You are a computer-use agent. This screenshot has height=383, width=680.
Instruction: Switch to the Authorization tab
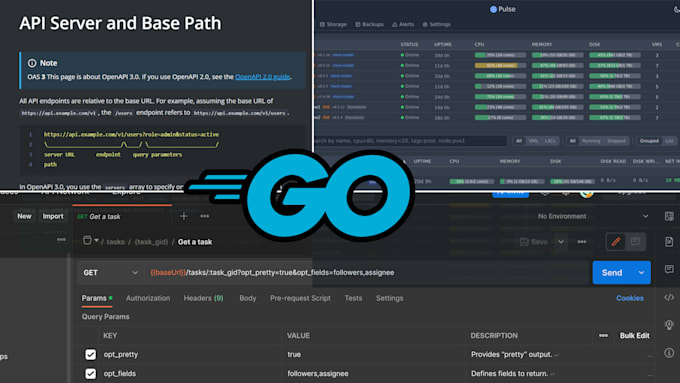pos(148,298)
